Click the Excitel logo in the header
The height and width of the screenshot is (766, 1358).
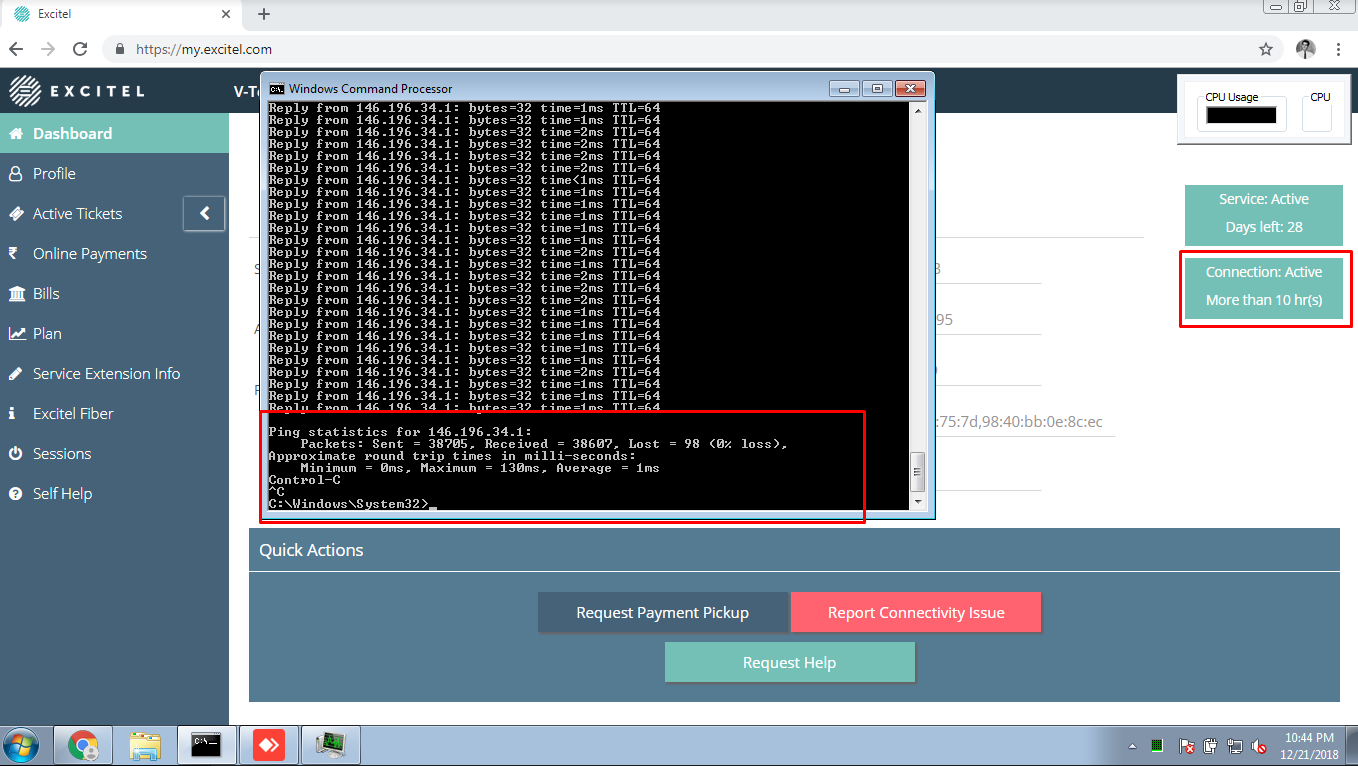(x=76, y=91)
